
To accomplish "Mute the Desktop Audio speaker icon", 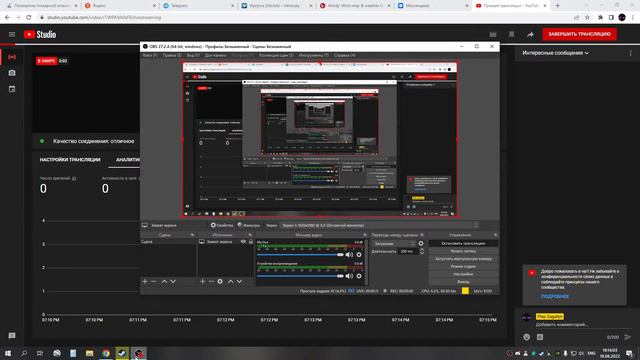I will 349,276.
